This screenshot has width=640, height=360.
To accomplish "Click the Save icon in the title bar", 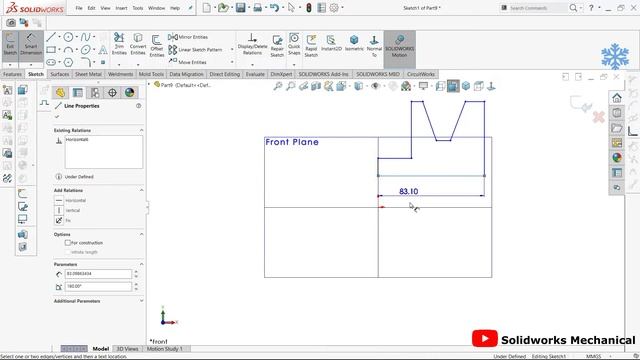I will [x=240, y=8].
